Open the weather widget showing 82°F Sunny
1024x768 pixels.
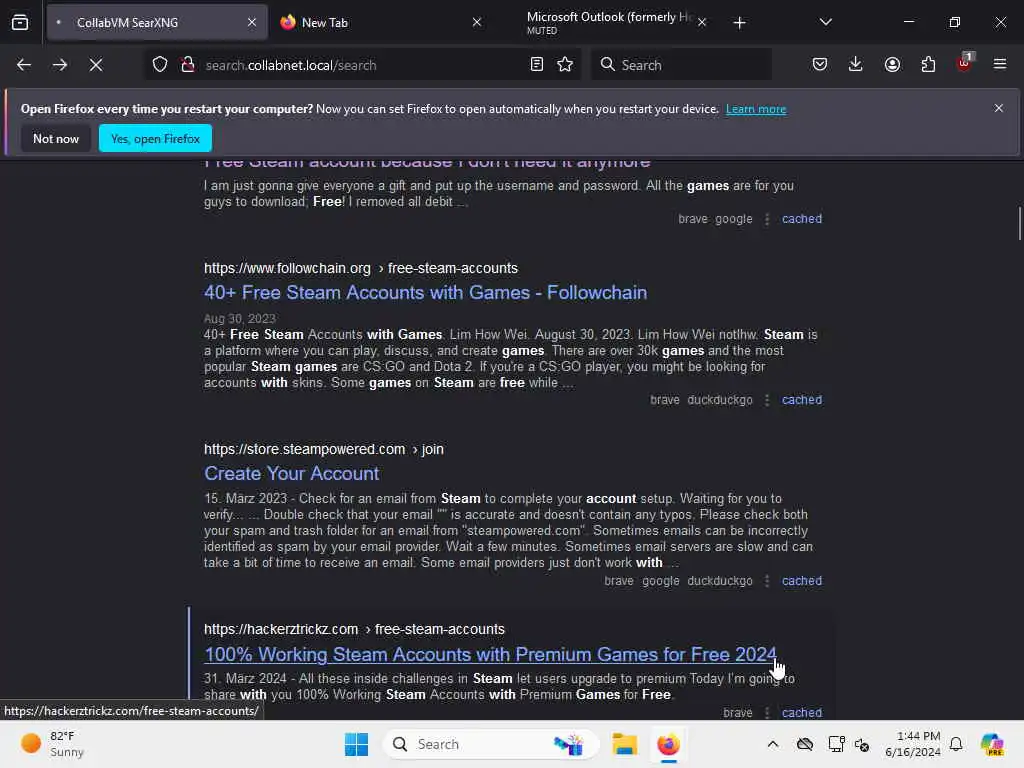pos(52,744)
